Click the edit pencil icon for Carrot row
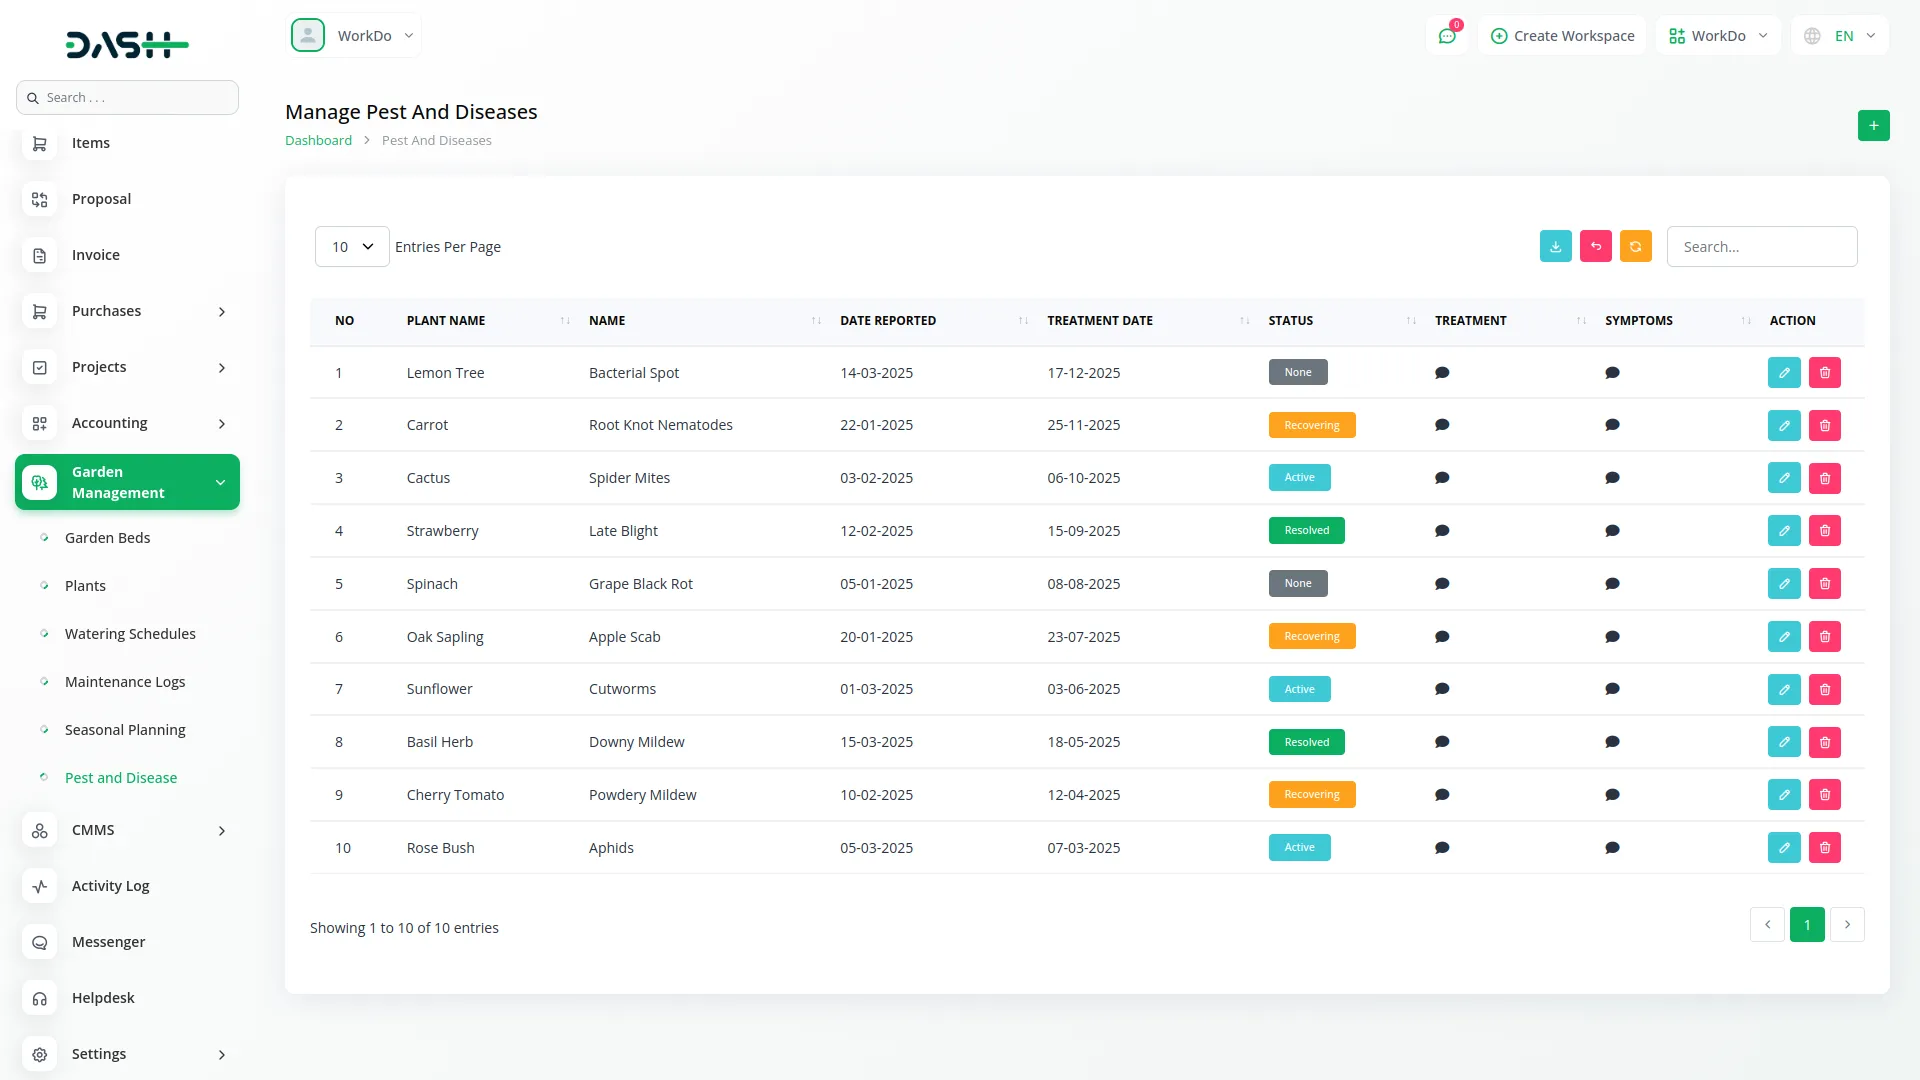The image size is (1920, 1080). pos(1784,425)
